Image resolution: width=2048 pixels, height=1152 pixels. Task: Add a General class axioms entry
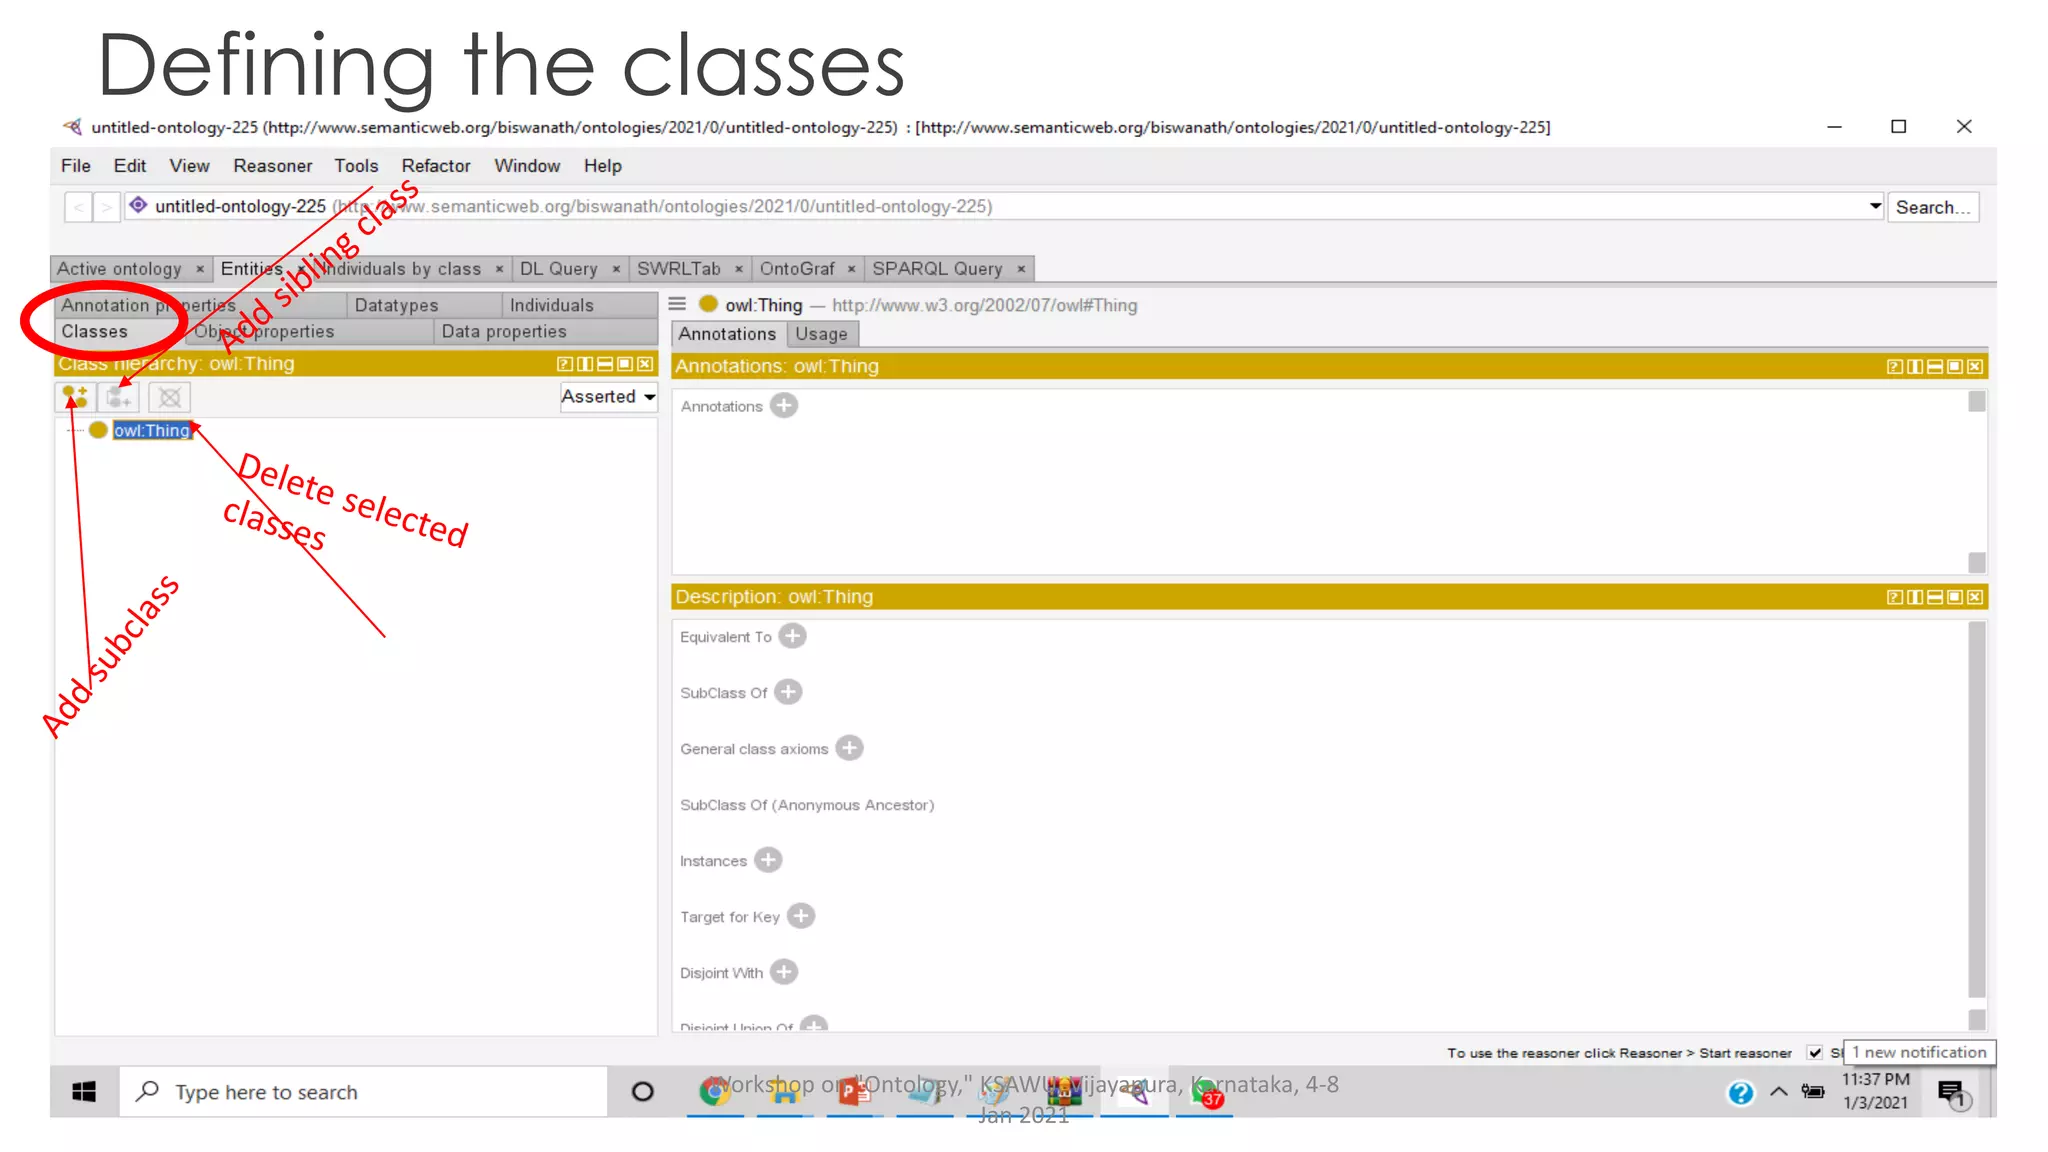coord(849,748)
